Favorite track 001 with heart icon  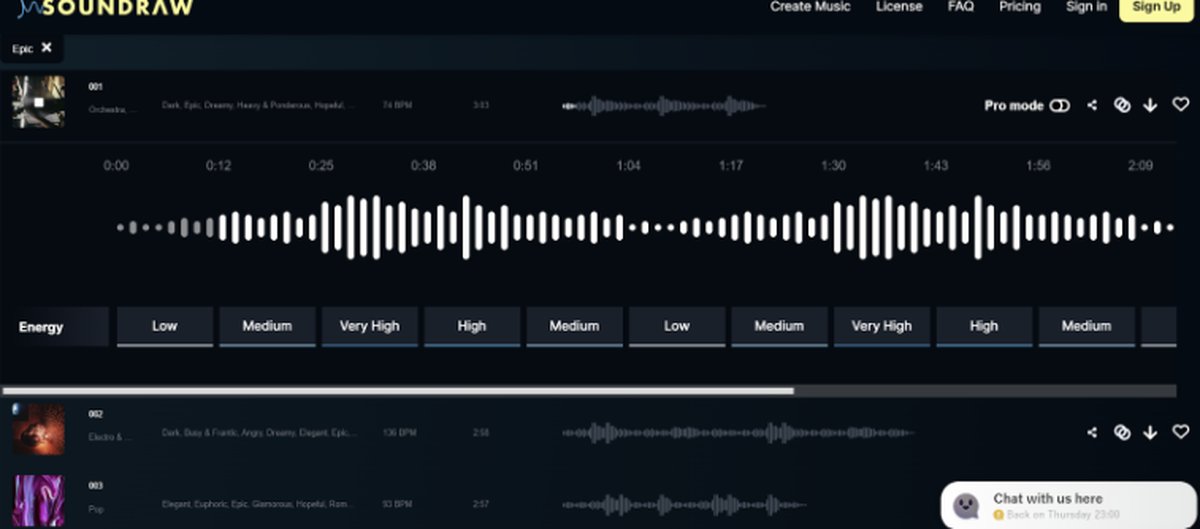pos(1180,105)
